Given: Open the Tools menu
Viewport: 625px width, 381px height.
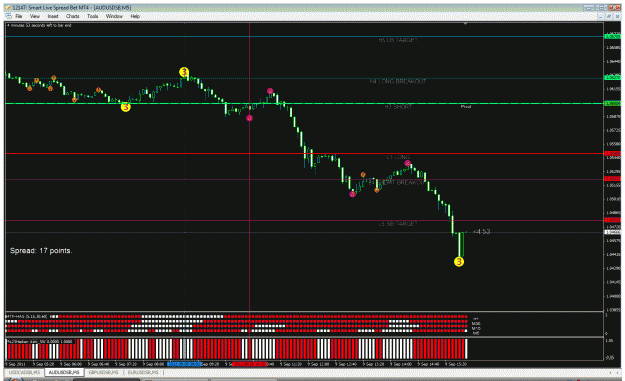Looking at the screenshot, I should tap(92, 16).
